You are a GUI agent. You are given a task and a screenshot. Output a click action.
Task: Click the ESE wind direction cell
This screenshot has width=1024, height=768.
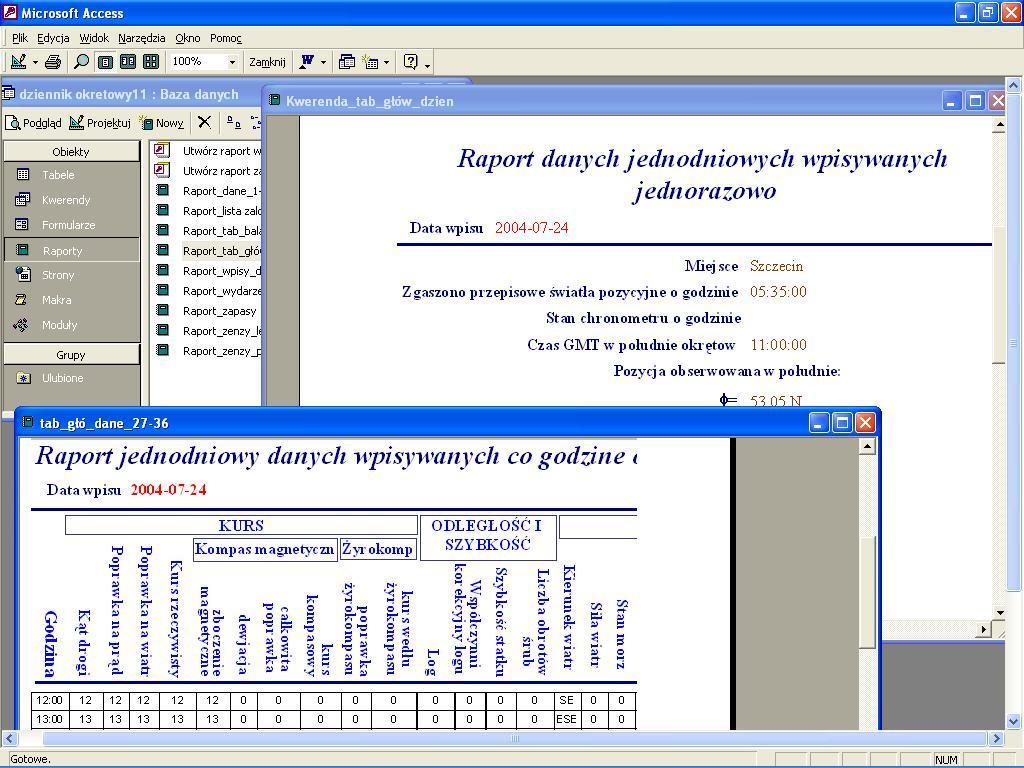(566, 719)
